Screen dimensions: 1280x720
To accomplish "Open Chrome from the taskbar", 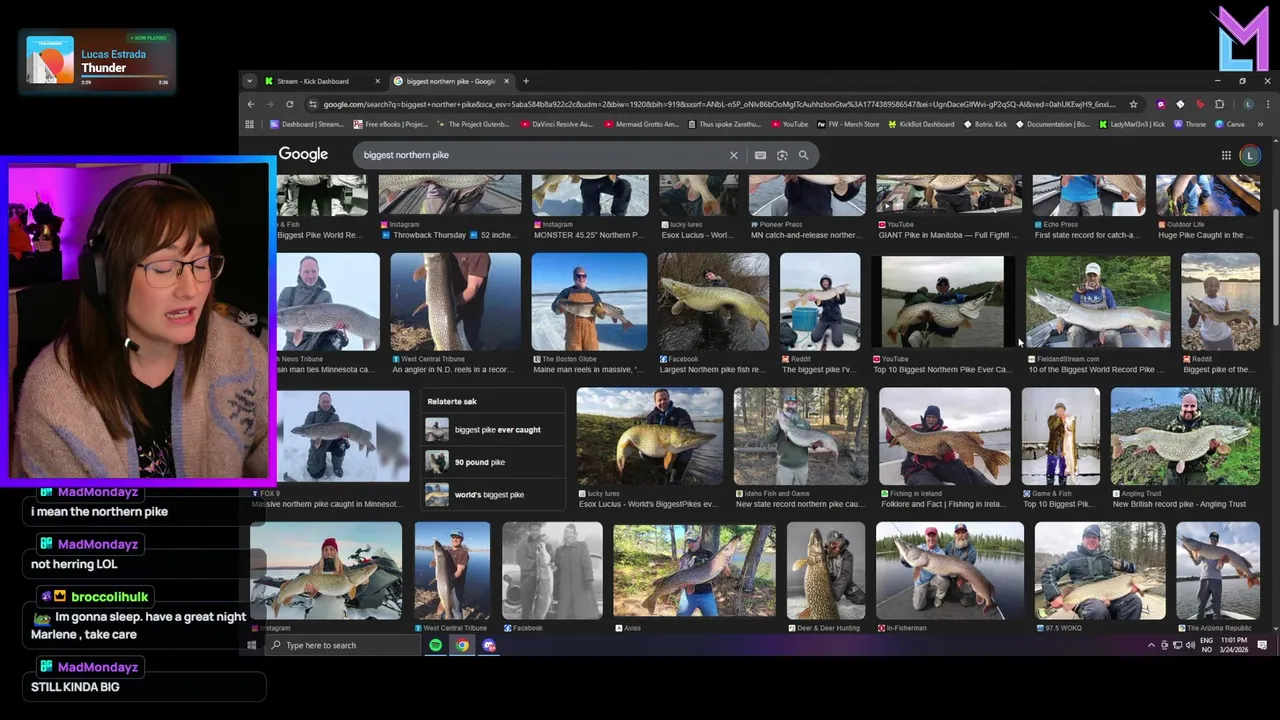I will point(462,645).
